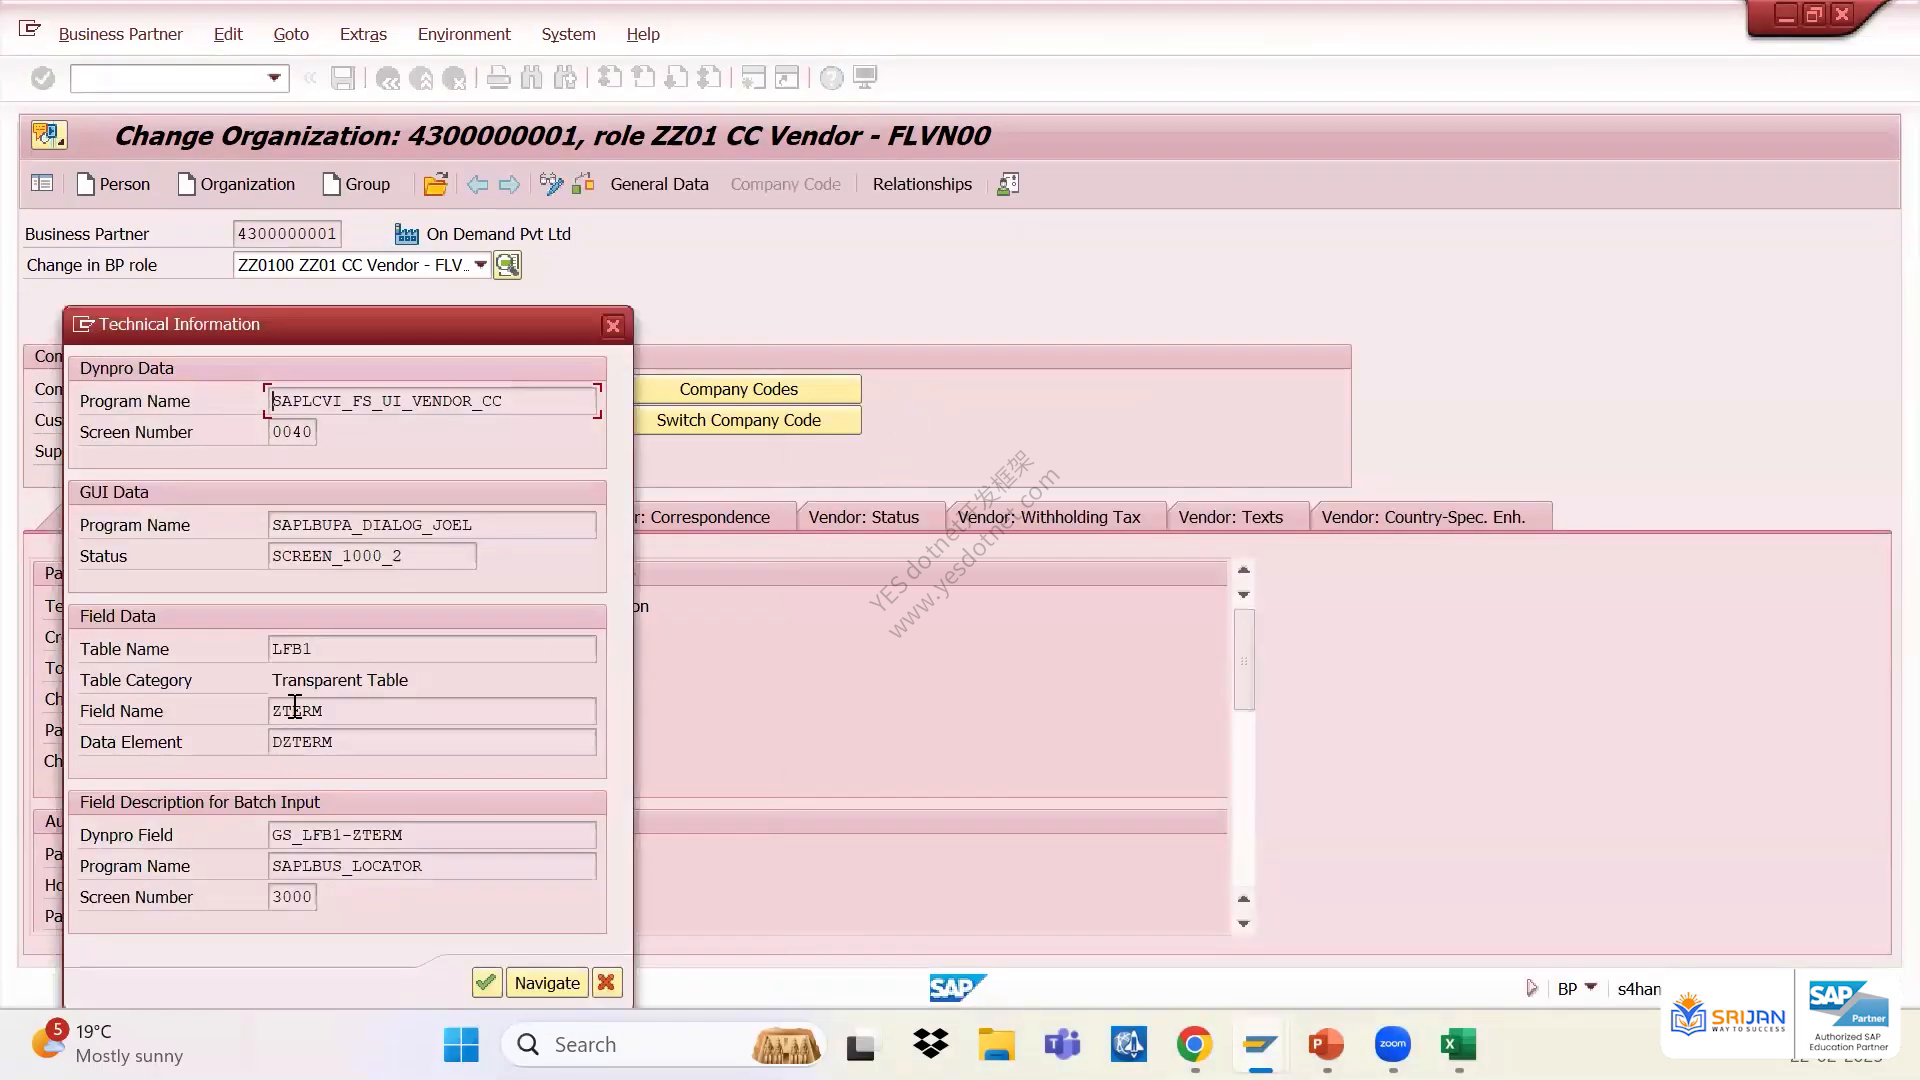This screenshot has height=1080, width=1920.
Task: Click the red X Cancel button beside Navigate
Action: click(606, 983)
